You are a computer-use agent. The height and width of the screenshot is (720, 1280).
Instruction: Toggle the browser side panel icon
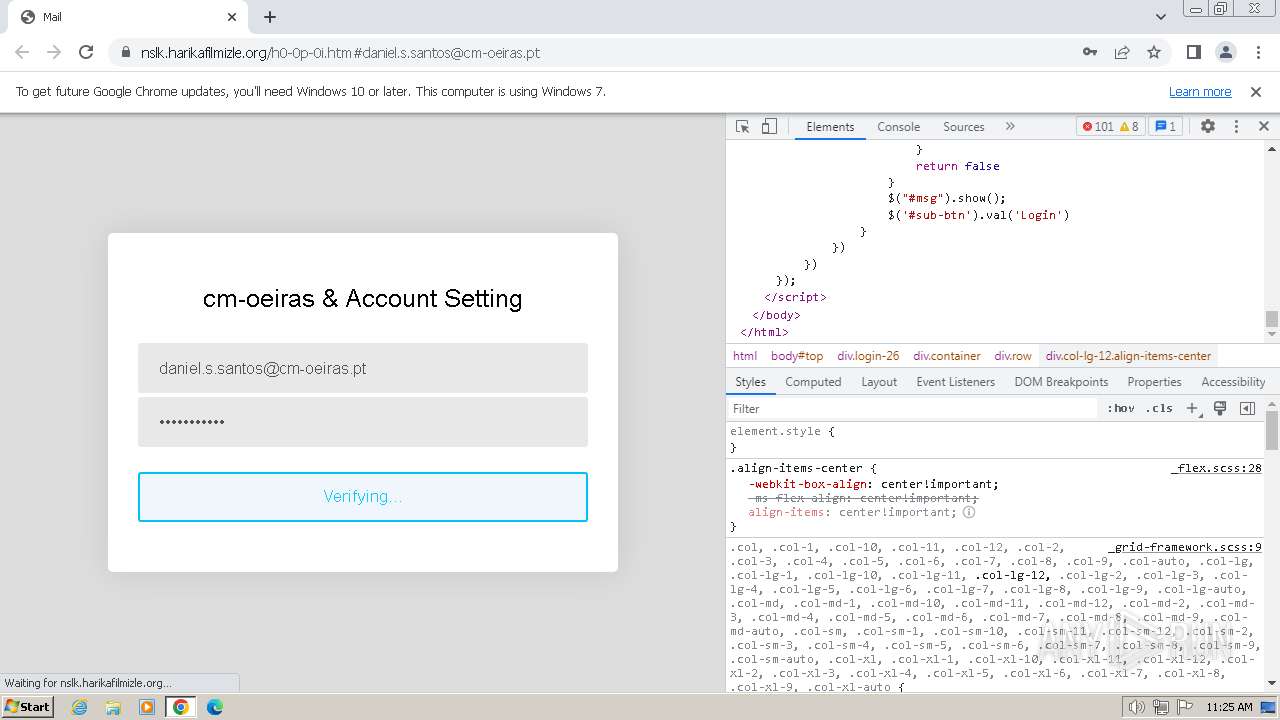1194,52
